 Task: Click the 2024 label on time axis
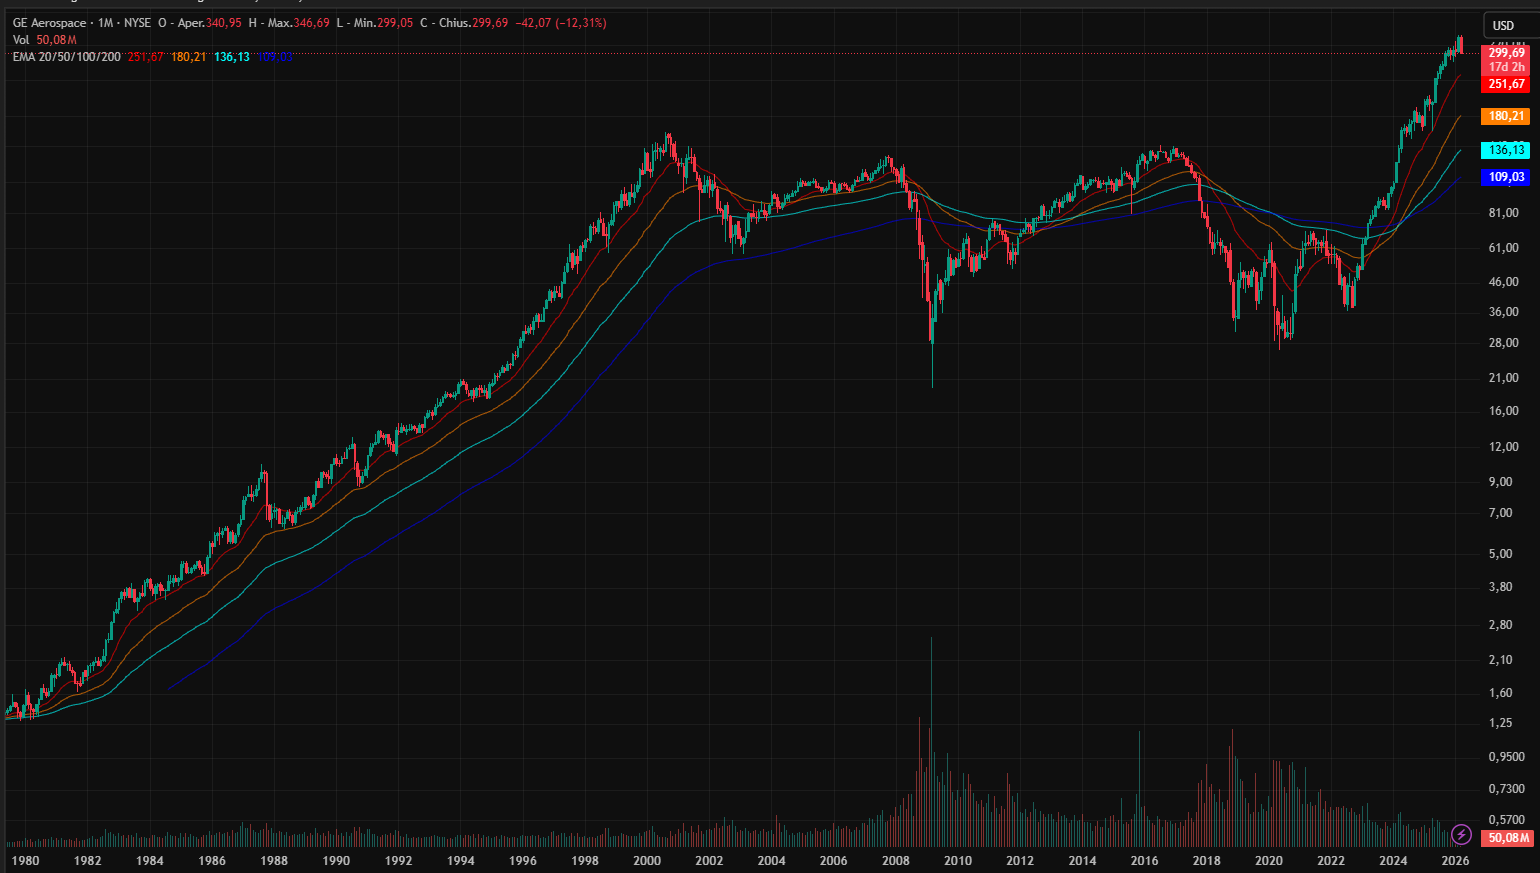tap(1393, 861)
